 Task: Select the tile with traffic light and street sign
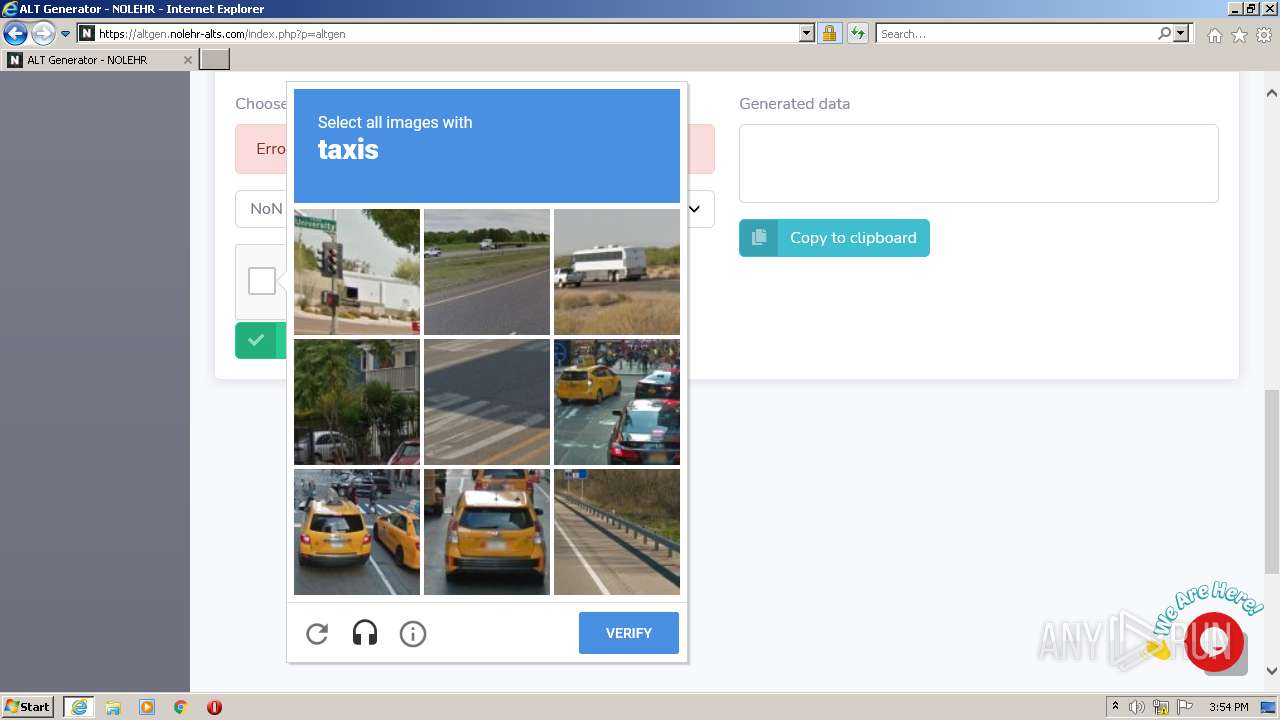tap(357, 272)
